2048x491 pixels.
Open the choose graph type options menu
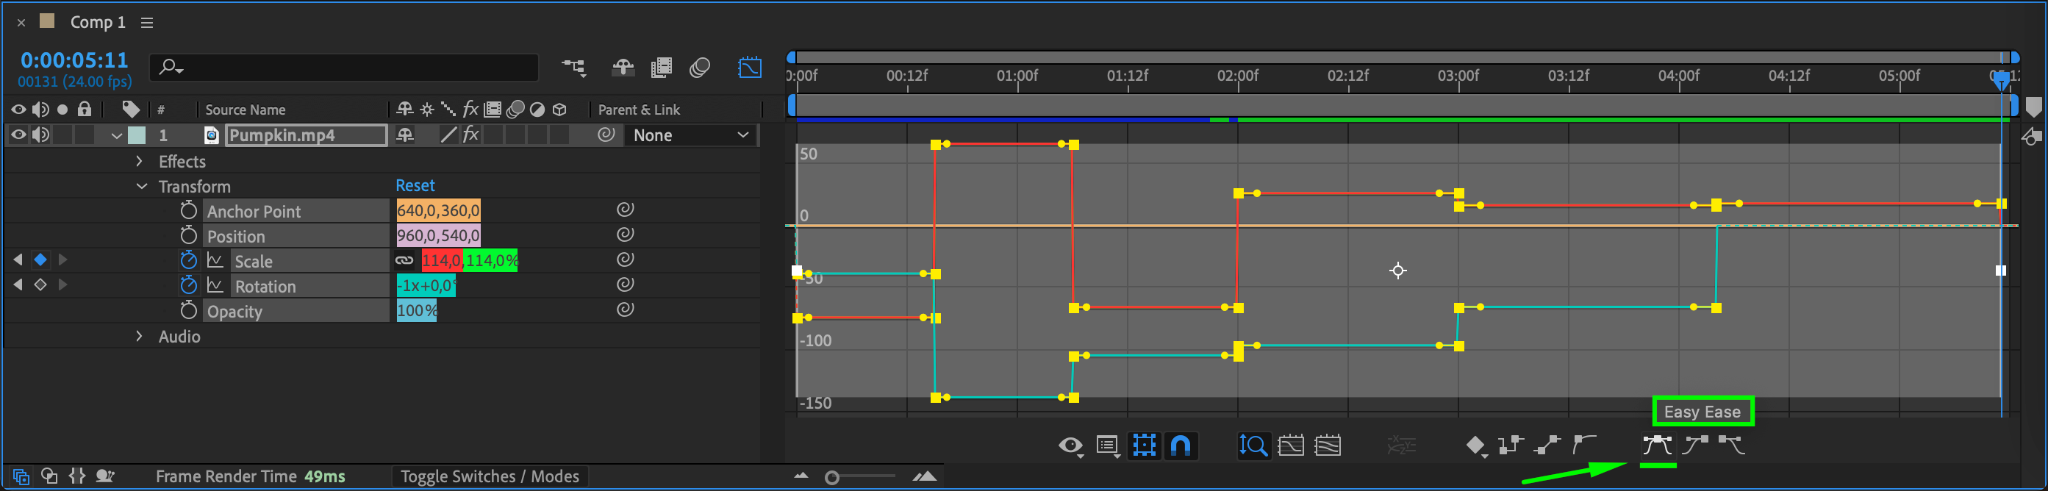pos(1108,446)
